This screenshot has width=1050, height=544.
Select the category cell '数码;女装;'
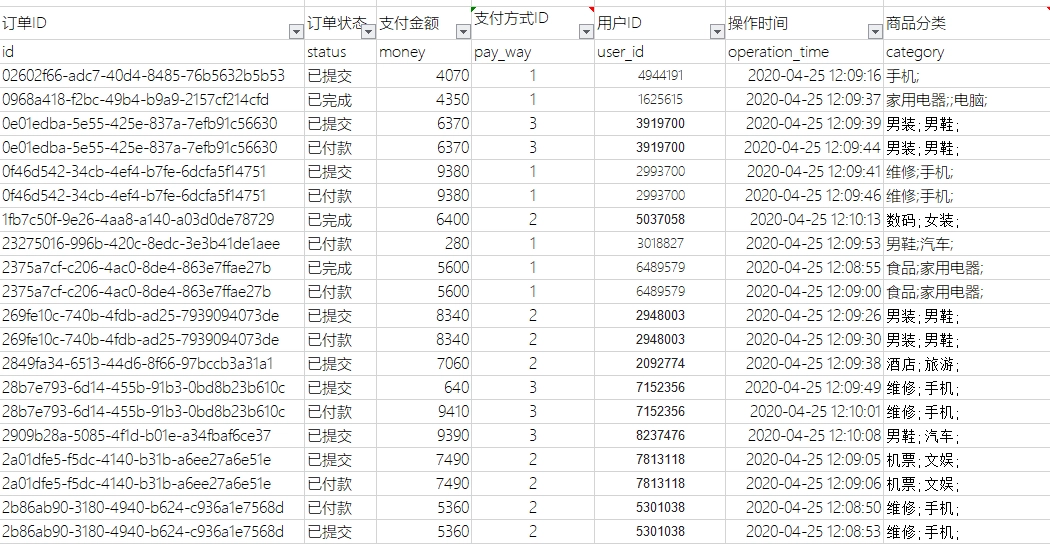pyautogui.click(x=967, y=220)
